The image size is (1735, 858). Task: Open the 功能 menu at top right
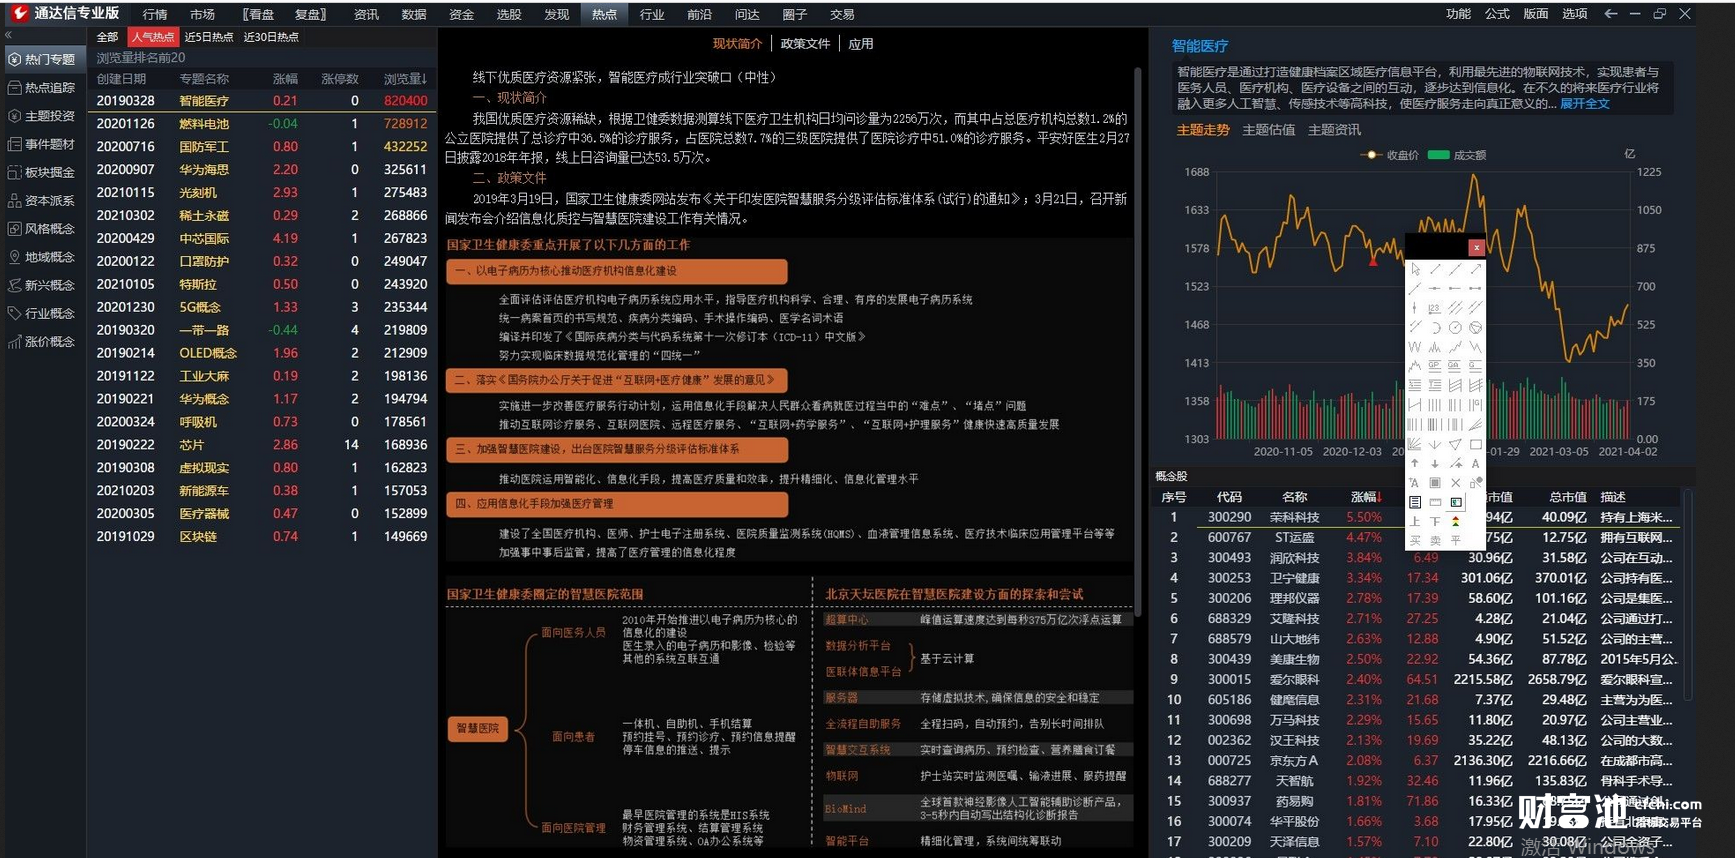coord(1458,14)
